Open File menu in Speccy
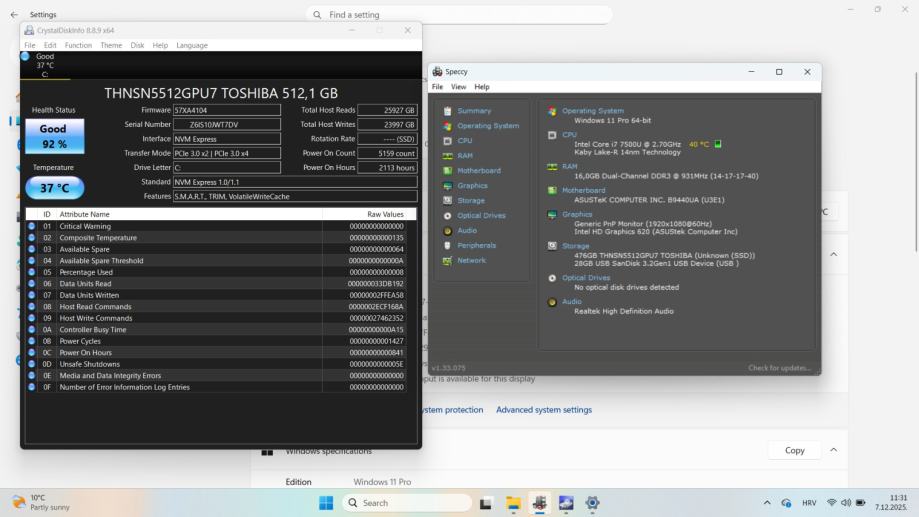The image size is (919, 517). [437, 87]
